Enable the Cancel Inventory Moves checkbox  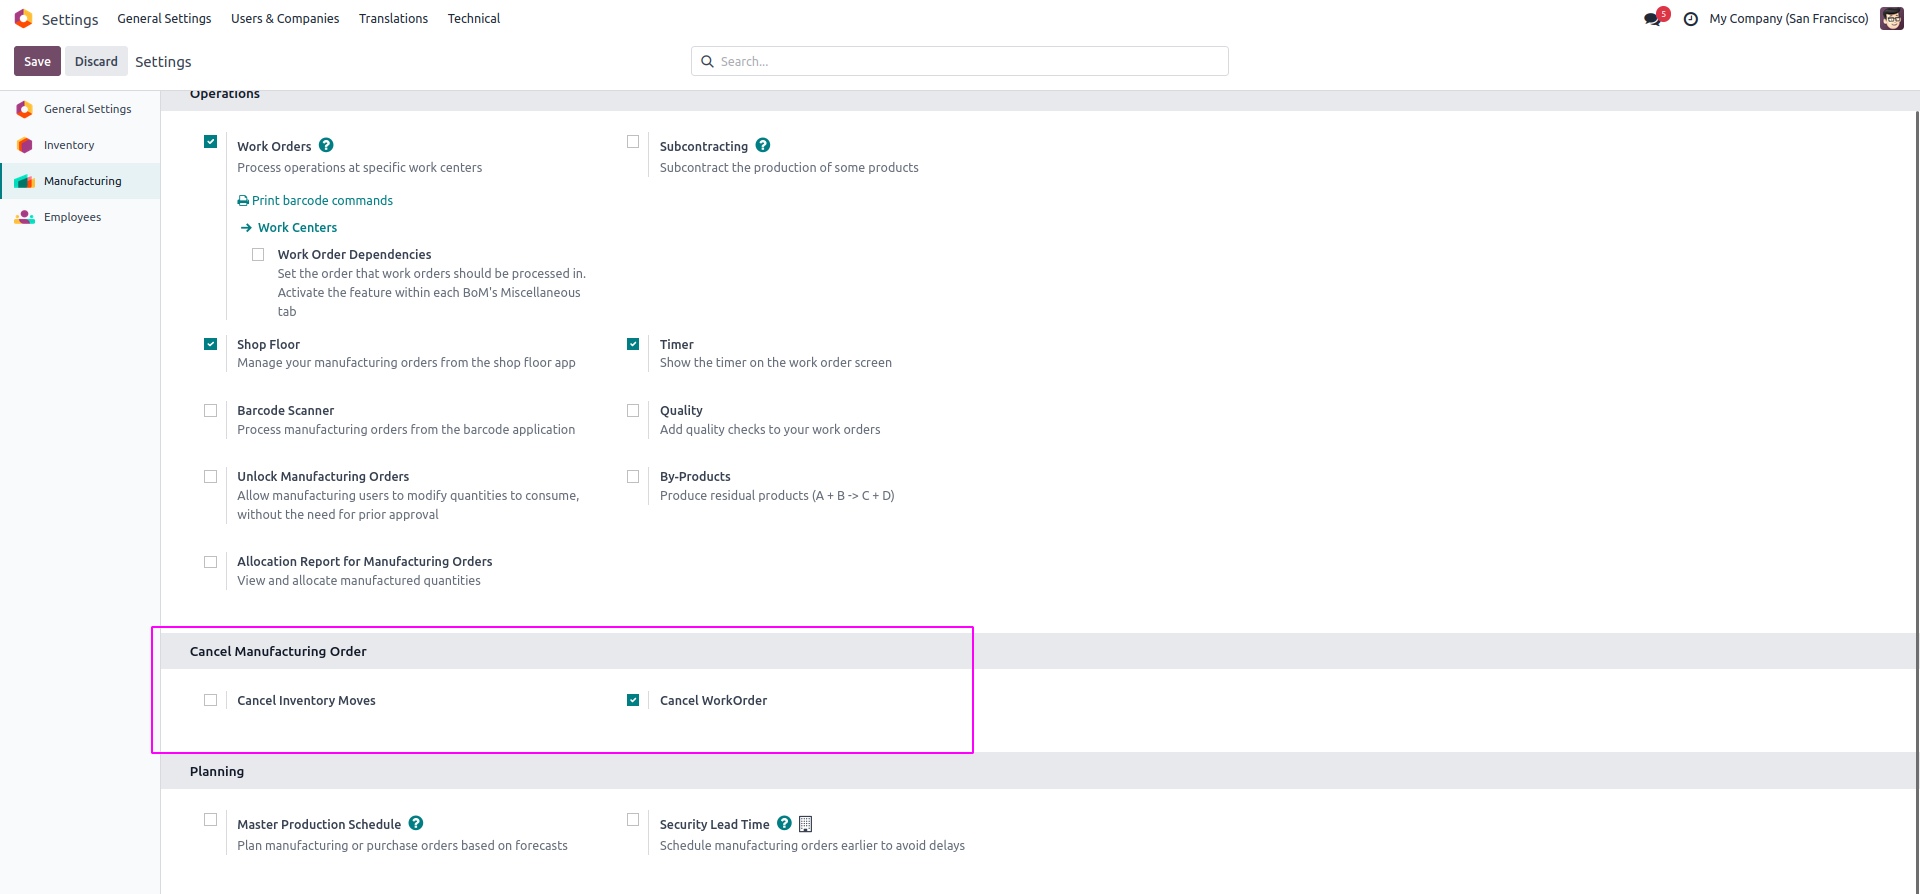[x=211, y=700]
